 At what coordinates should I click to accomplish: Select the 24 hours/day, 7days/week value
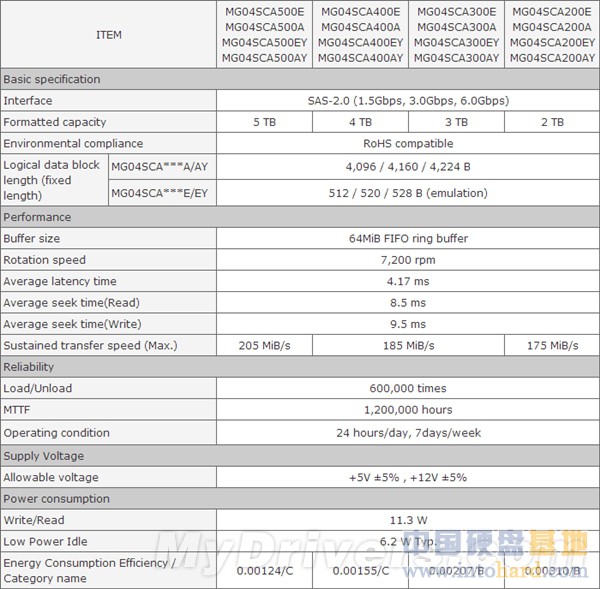408,432
